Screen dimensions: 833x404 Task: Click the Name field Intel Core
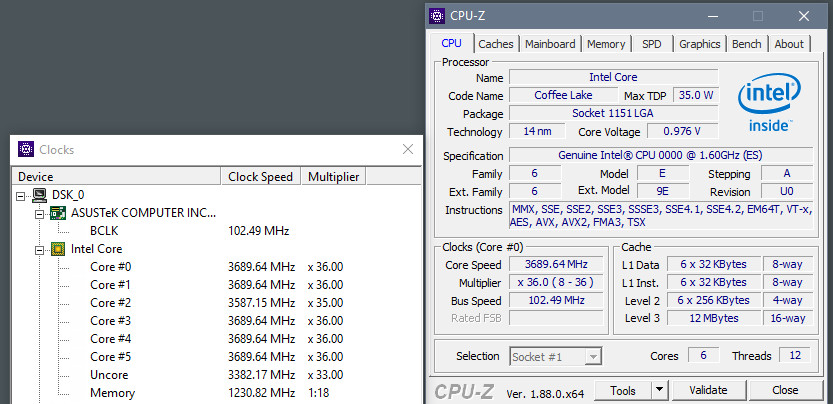click(614, 77)
